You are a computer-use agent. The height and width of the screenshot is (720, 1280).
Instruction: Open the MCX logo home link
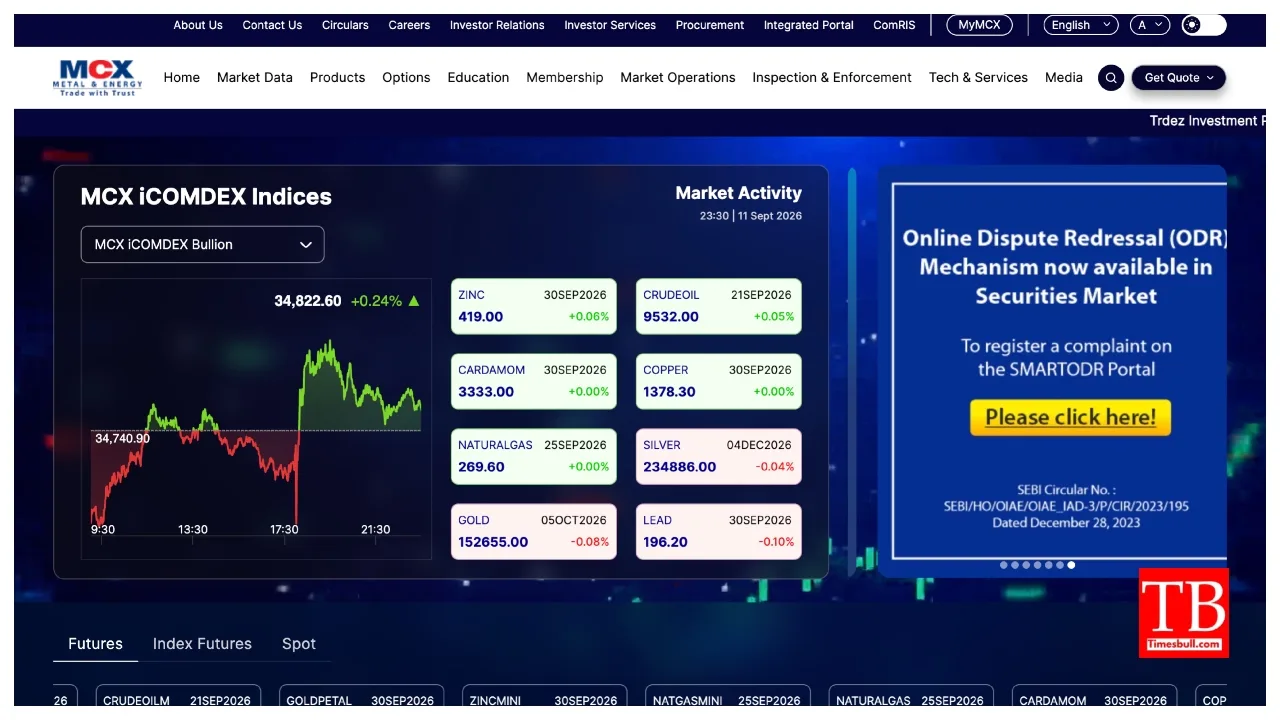[x=98, y=77]
